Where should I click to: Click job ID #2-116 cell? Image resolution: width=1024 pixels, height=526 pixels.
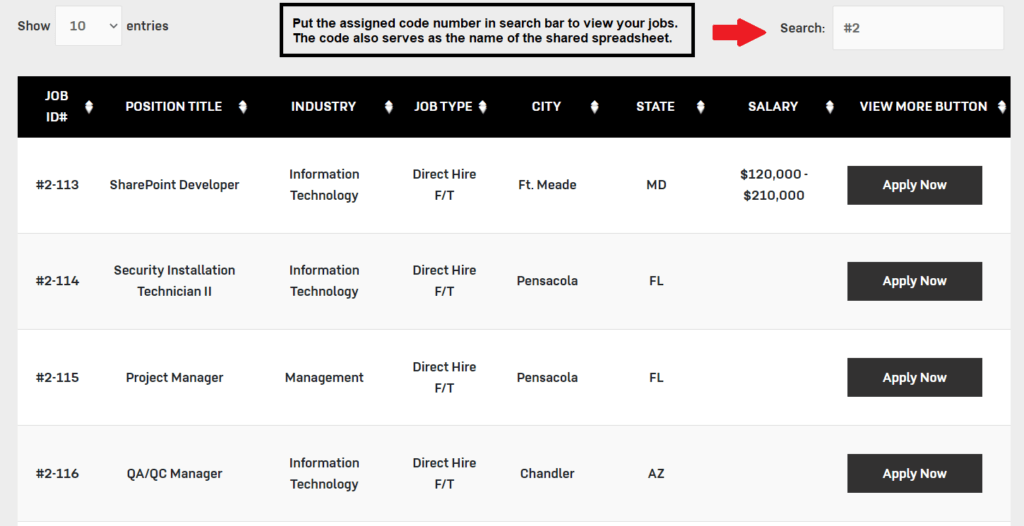[x=57, y=473]
